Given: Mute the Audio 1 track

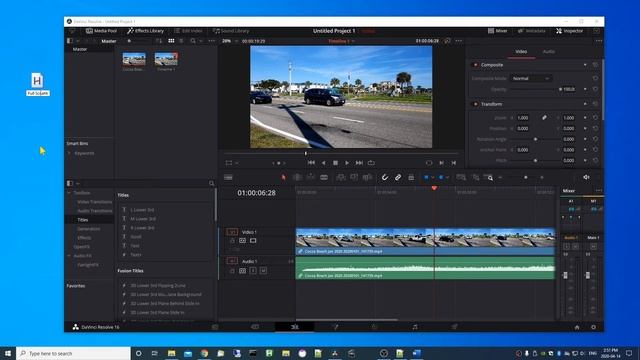Looking at the screenshot, I should point(263,271).
